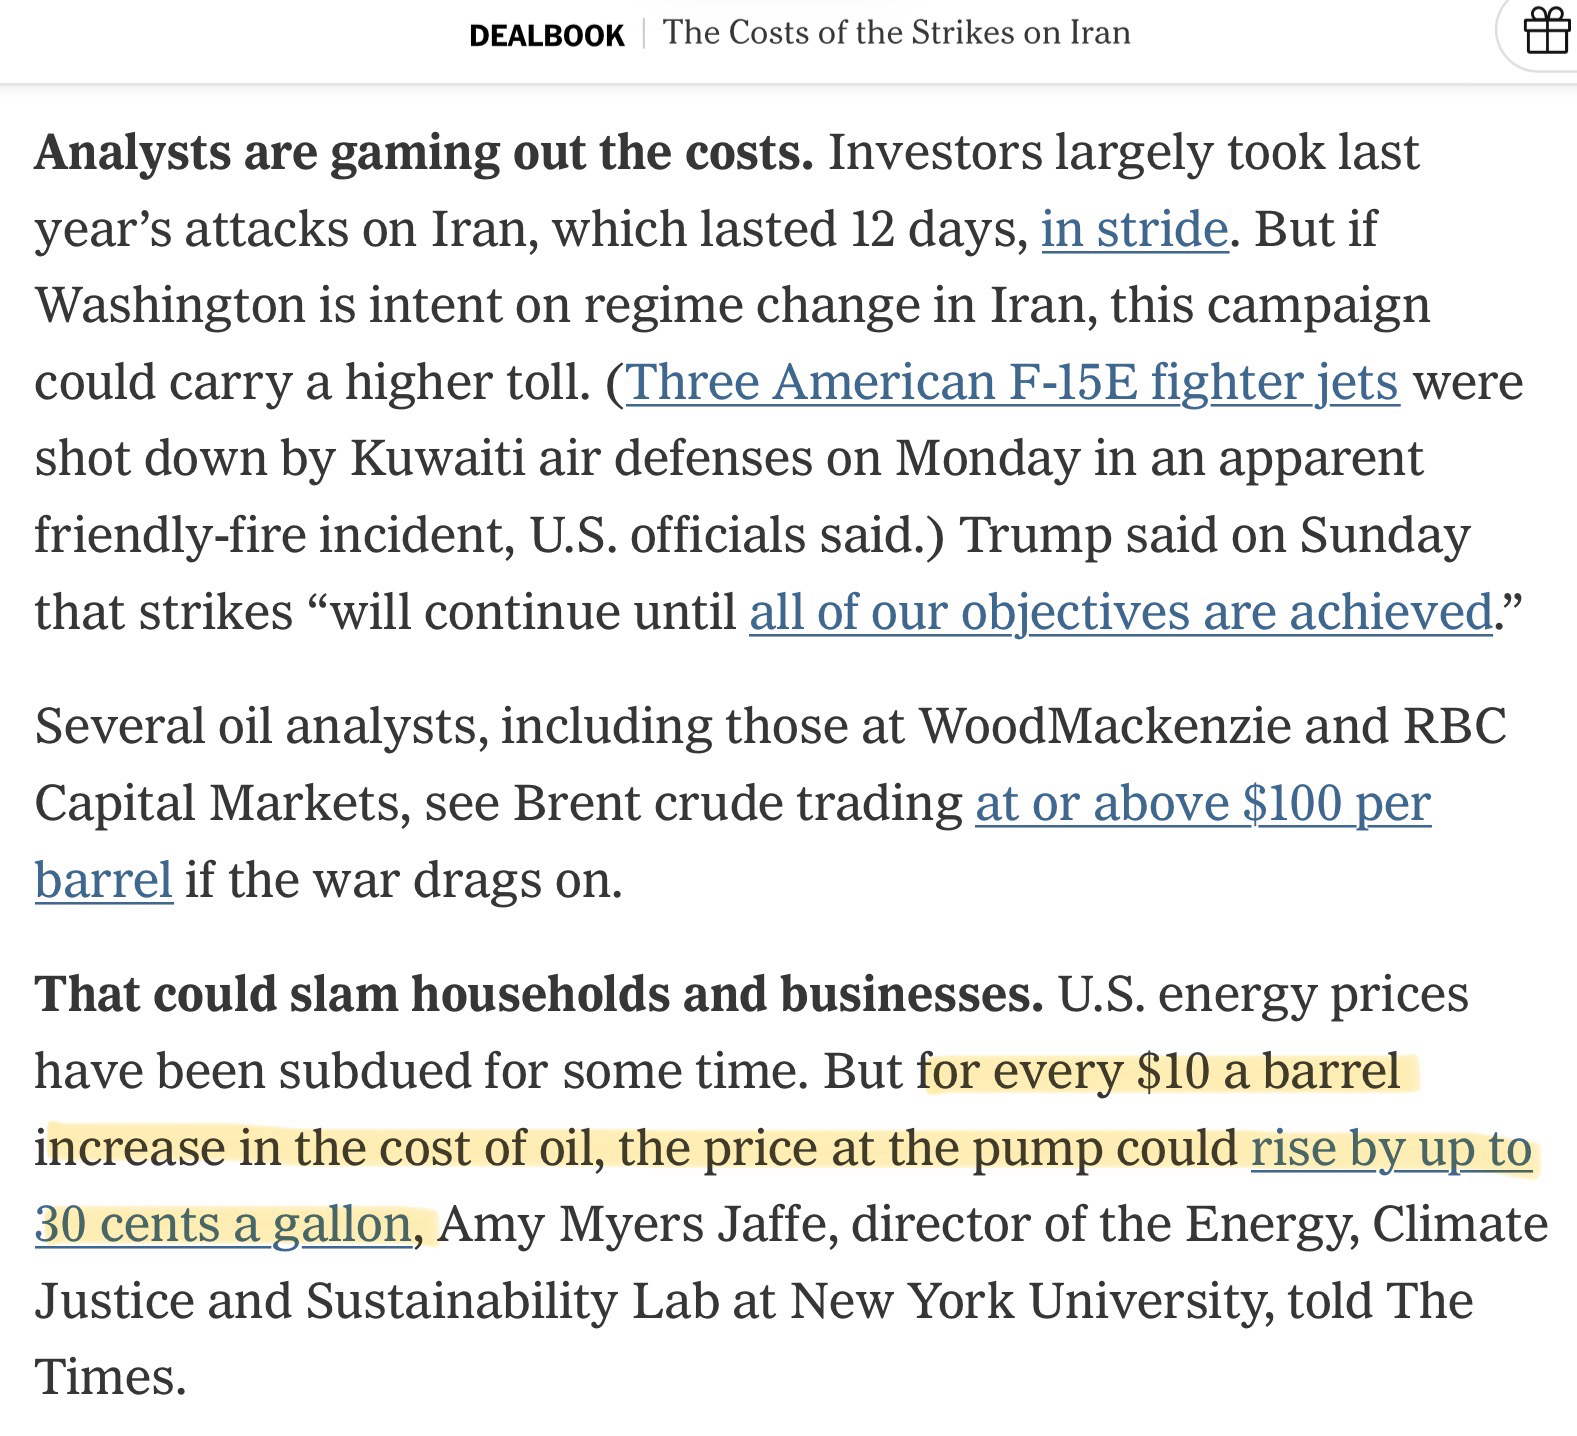Click the 'Amy Myers Jaffe' name

[638, 1224]
